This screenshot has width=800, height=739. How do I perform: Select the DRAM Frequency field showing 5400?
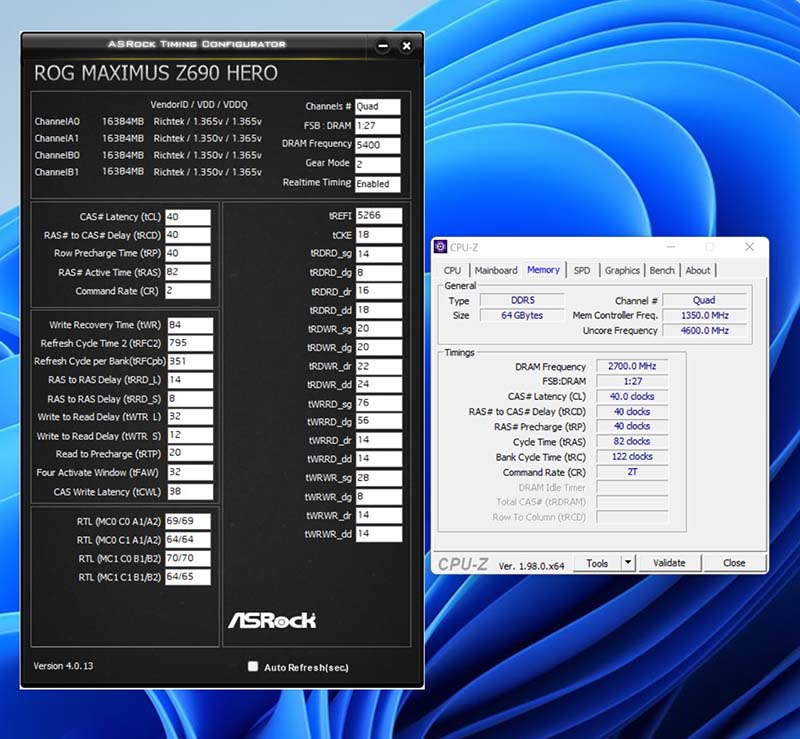380,144
